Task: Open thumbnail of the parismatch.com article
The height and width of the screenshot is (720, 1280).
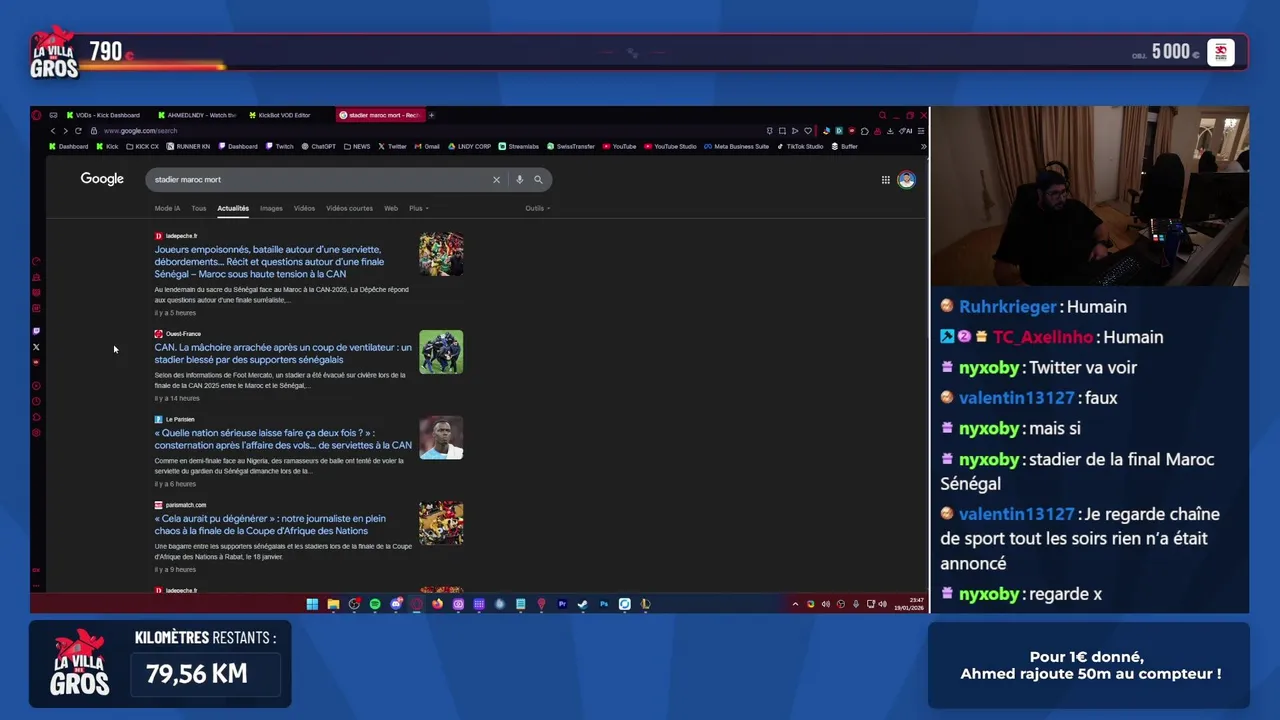Action: [x=441, y=523]
